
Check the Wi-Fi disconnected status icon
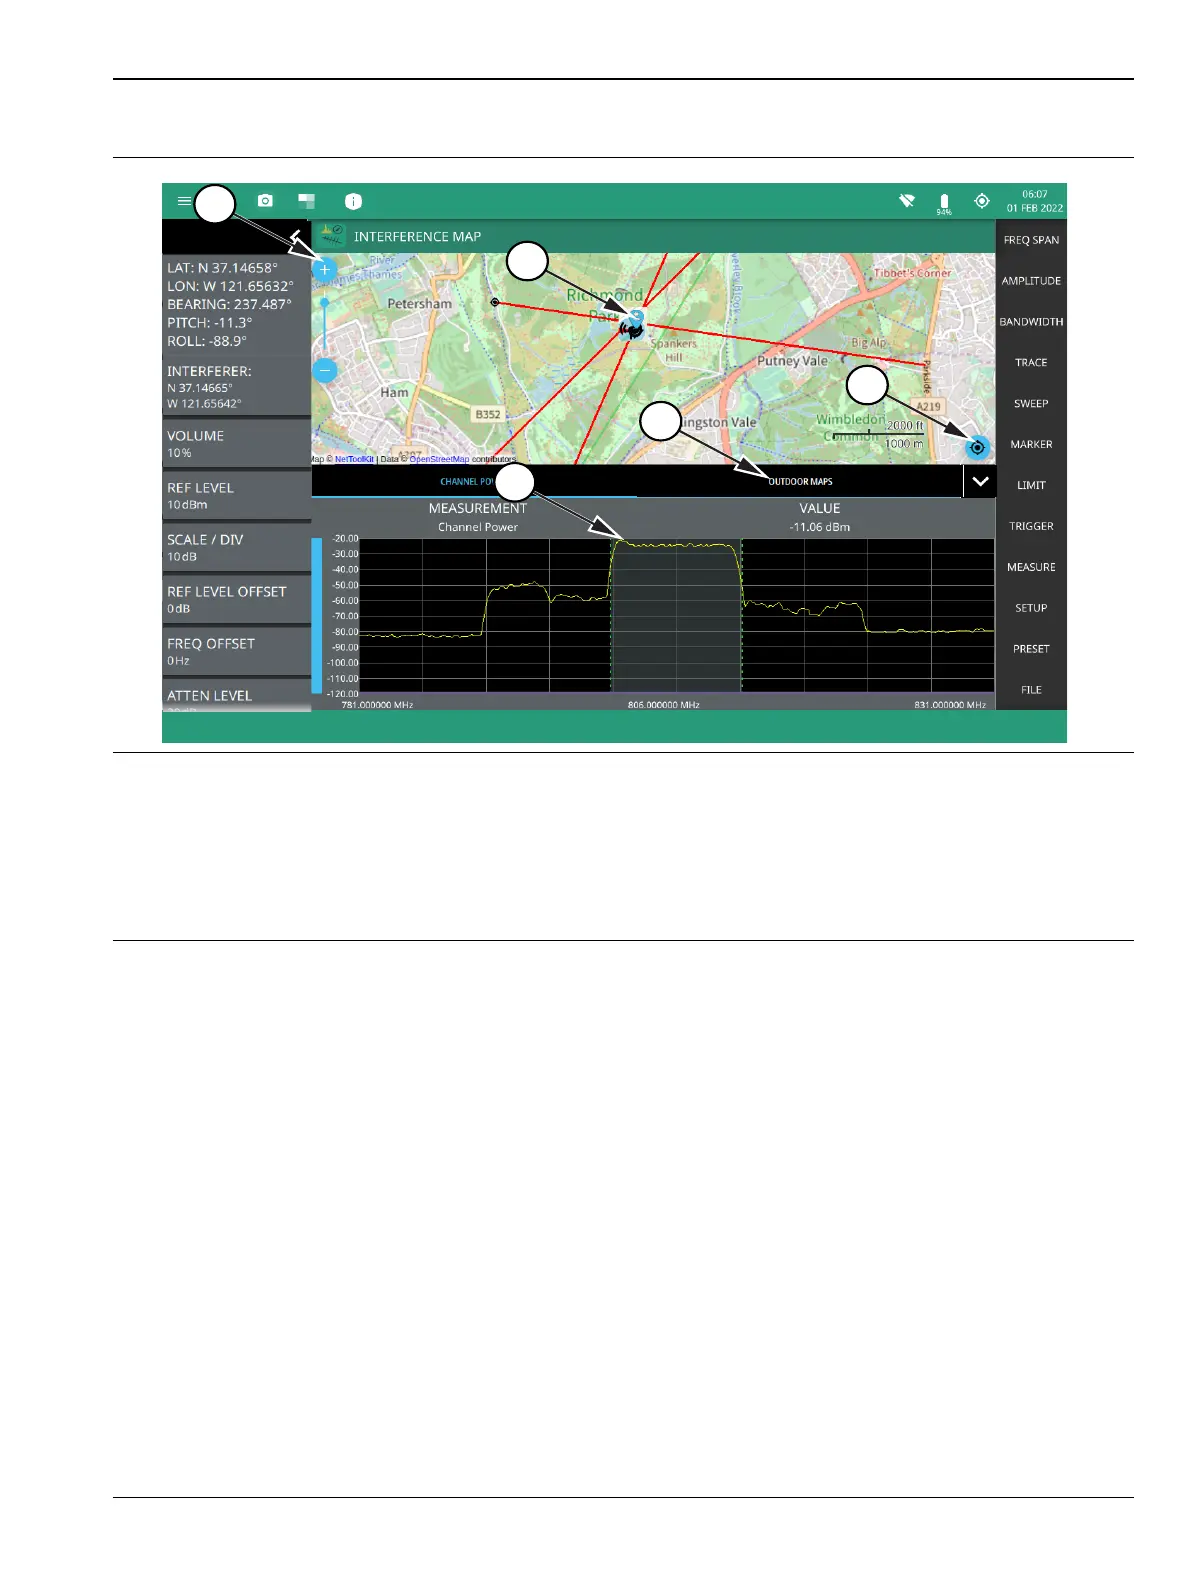(x=907, y=201)
